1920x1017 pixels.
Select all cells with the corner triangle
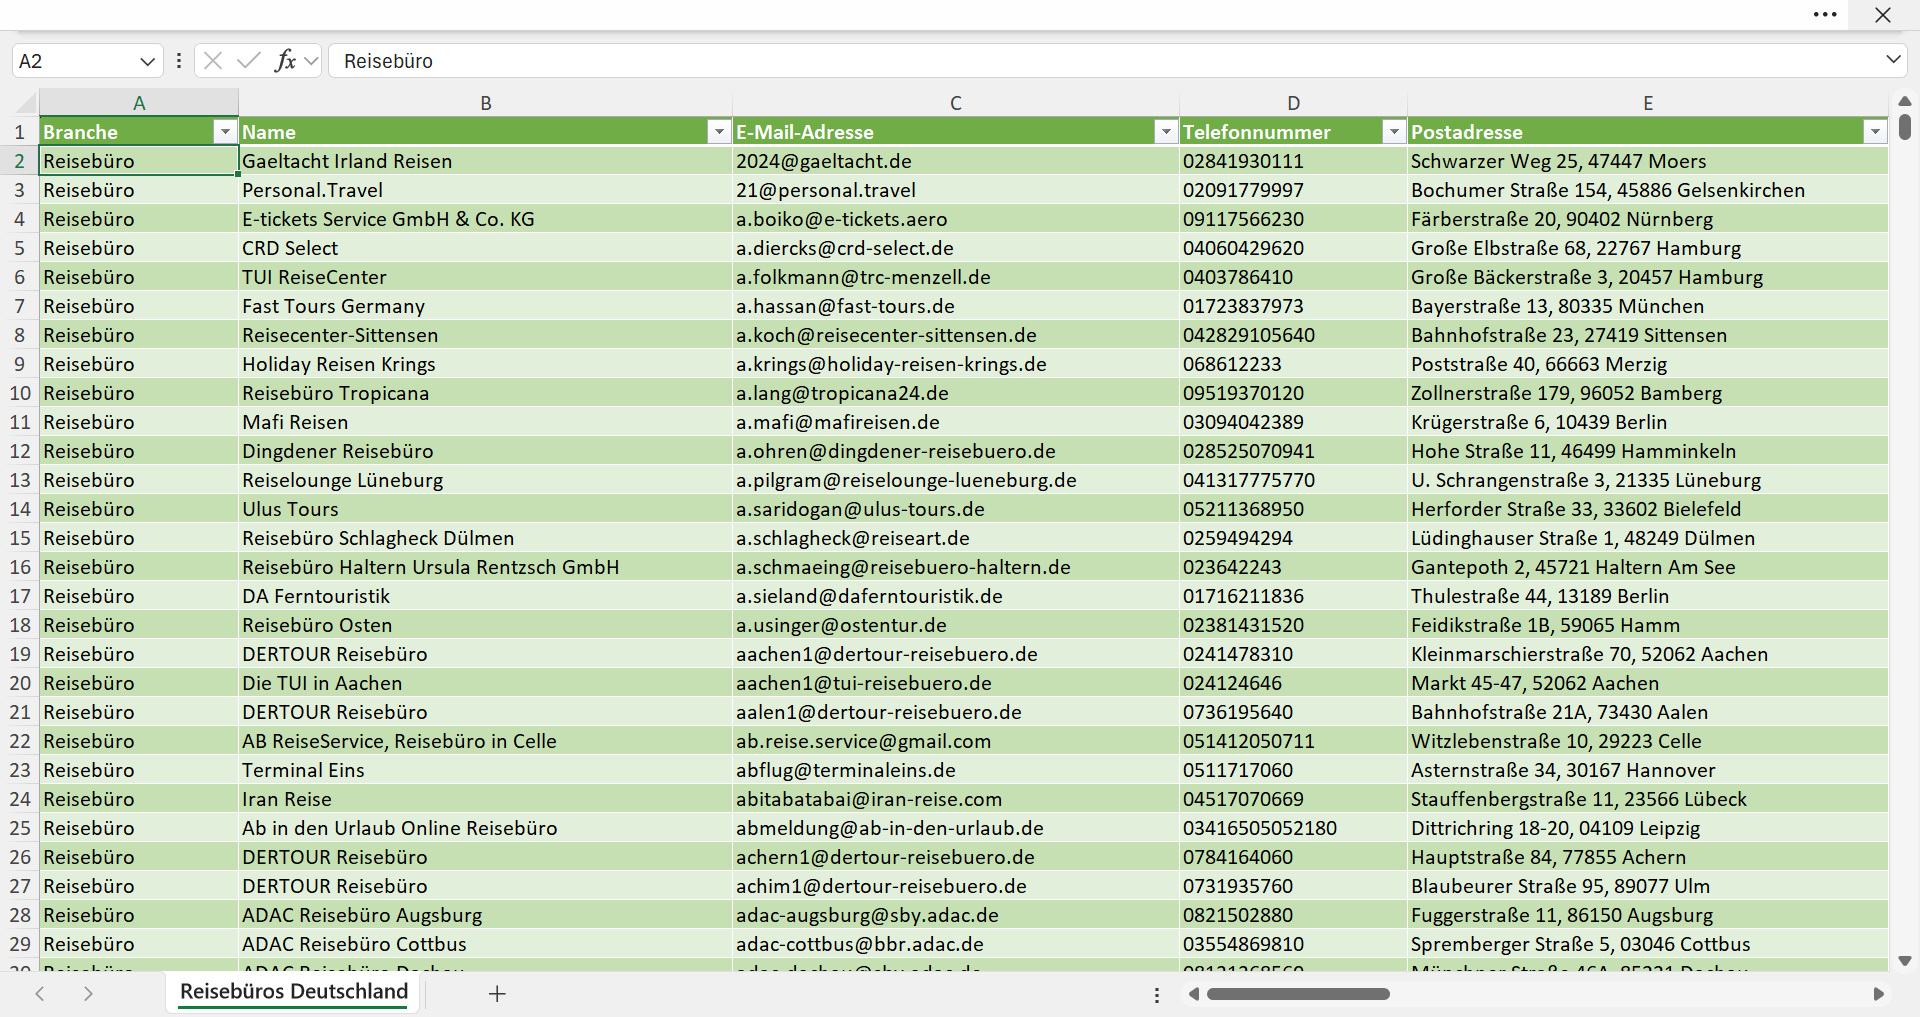pos(26,103)
